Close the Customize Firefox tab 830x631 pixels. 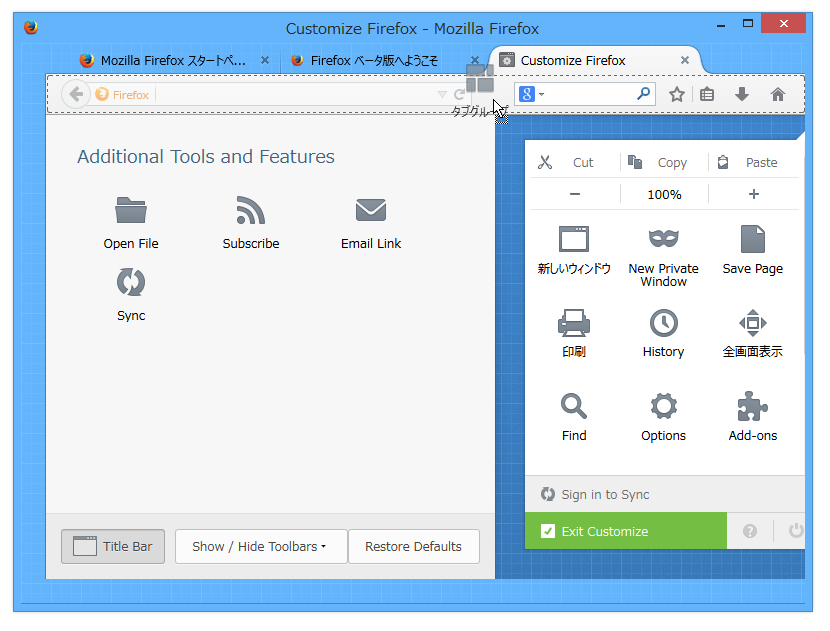685,60
